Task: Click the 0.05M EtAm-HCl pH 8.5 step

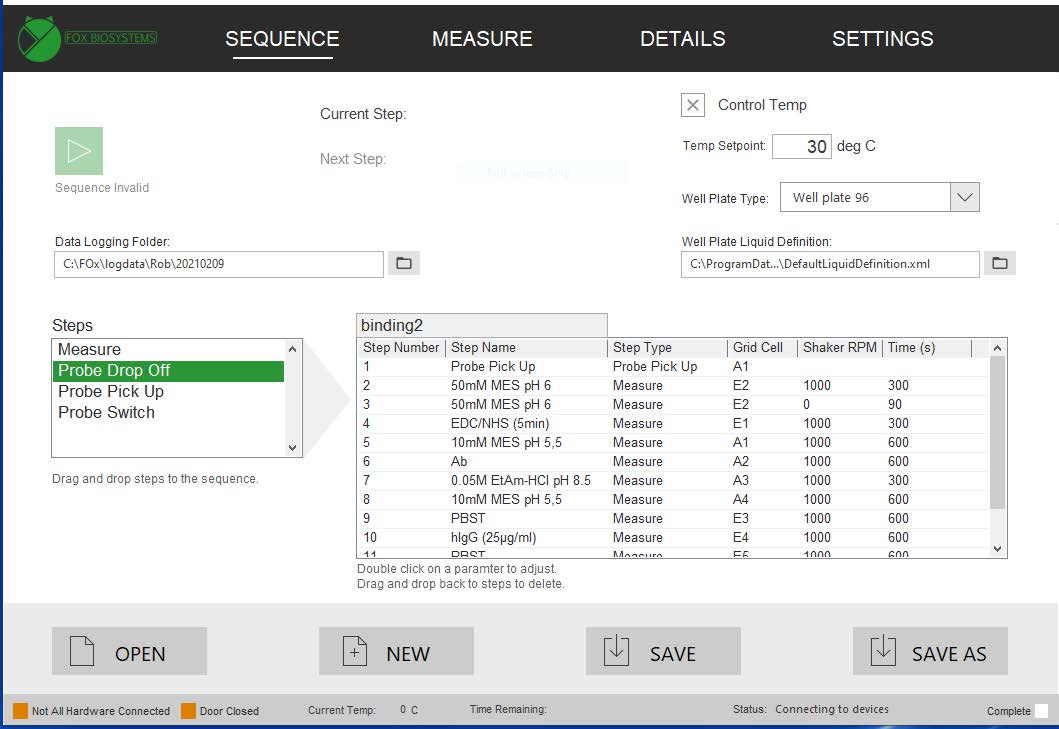Action: [521, 480]
